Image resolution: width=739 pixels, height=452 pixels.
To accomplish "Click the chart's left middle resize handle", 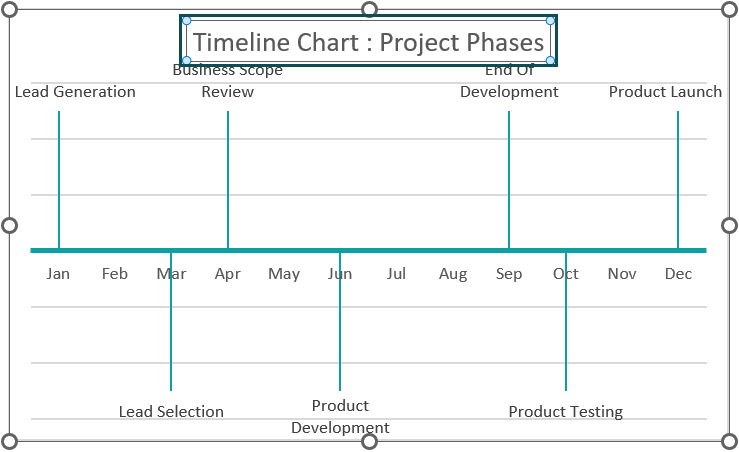I will (x=9, y=225).
